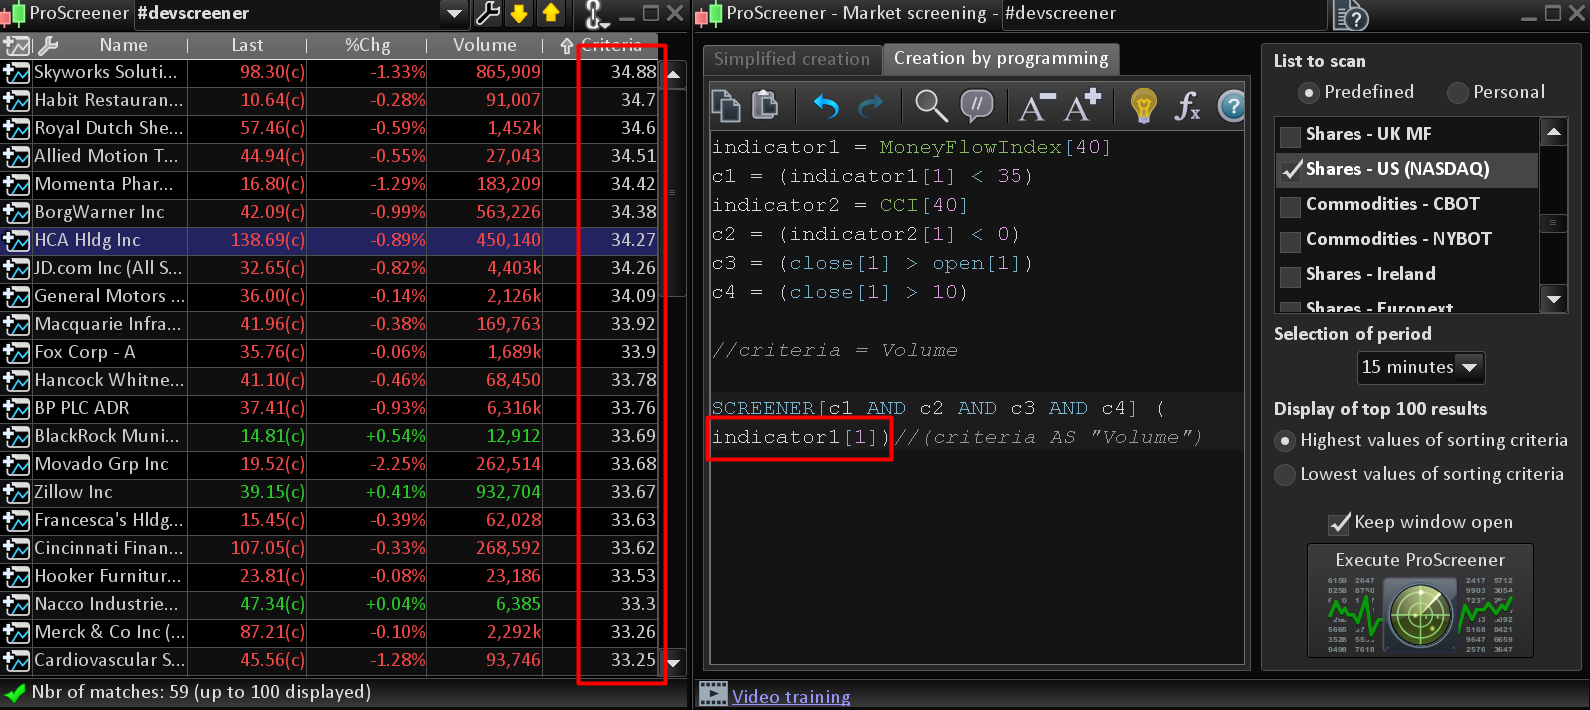Viewport: 1590px width, 710px height.
Task: Click the Copy icon in the code editor toolbar
Action: click(726, 105)
